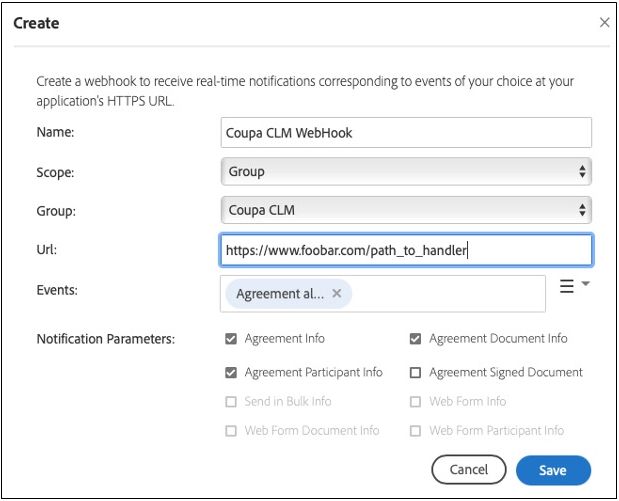Click the 'Scope:' label
The image size is (619, 501).
click(x=55, y=173)
